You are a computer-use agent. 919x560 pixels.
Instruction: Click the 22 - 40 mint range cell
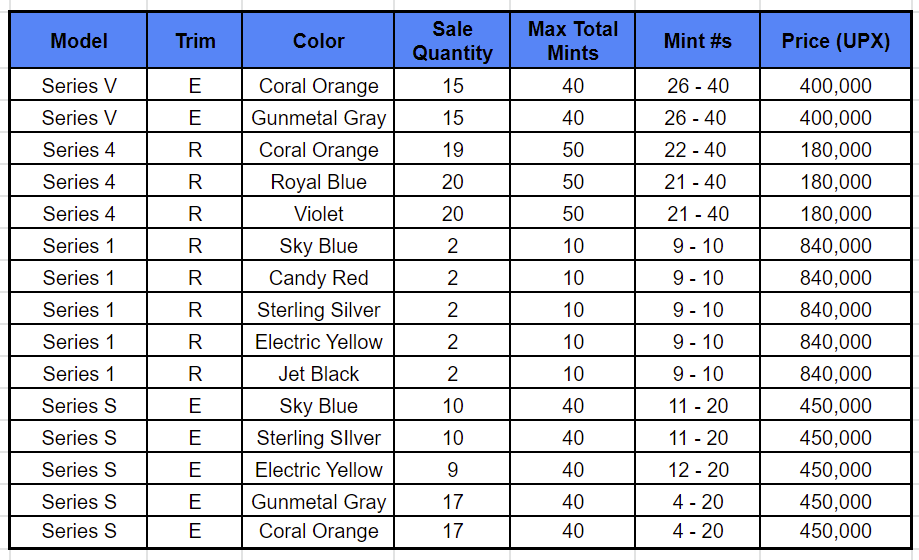697,150
